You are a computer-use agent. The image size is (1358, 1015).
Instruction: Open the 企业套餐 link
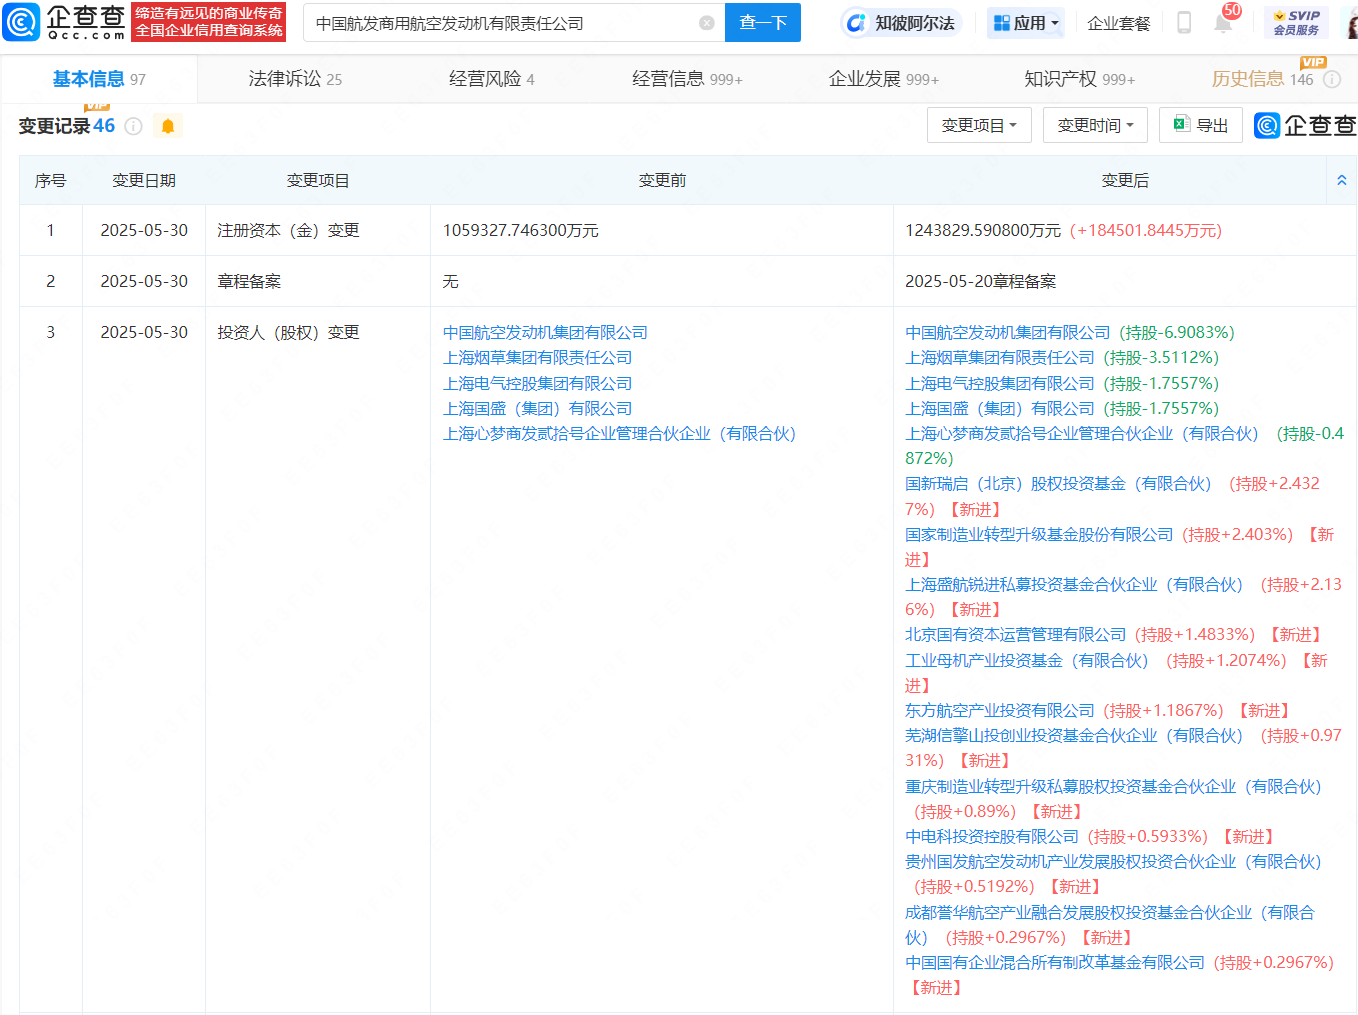click(x=1118, y=23)
